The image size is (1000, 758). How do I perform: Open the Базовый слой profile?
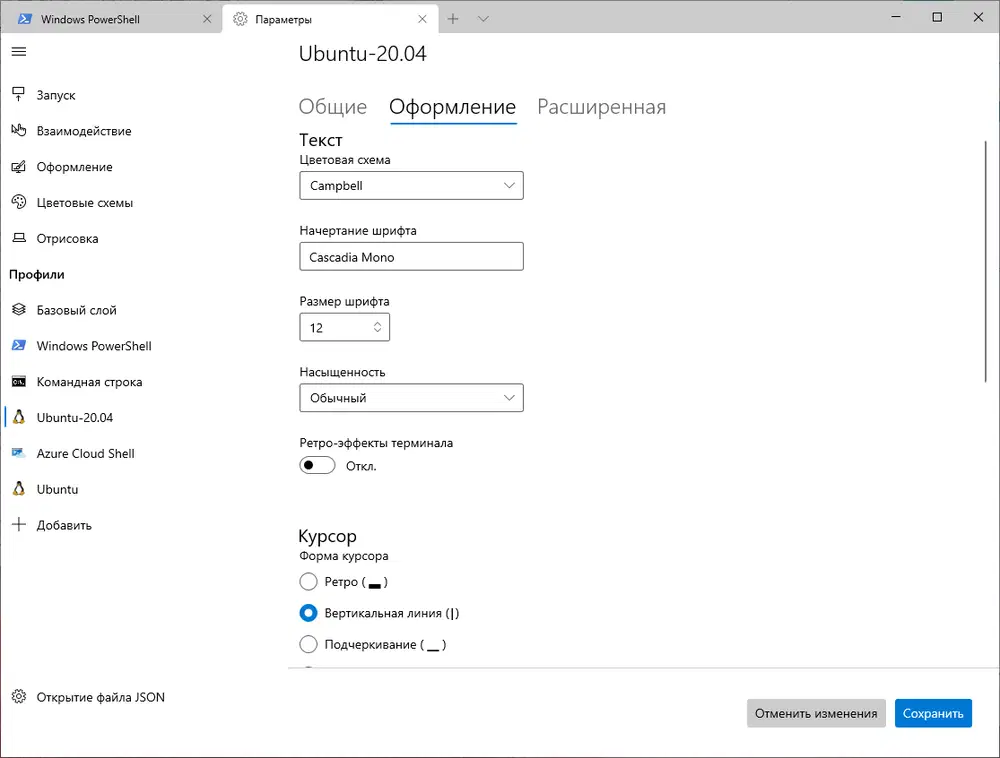(77, 310)
